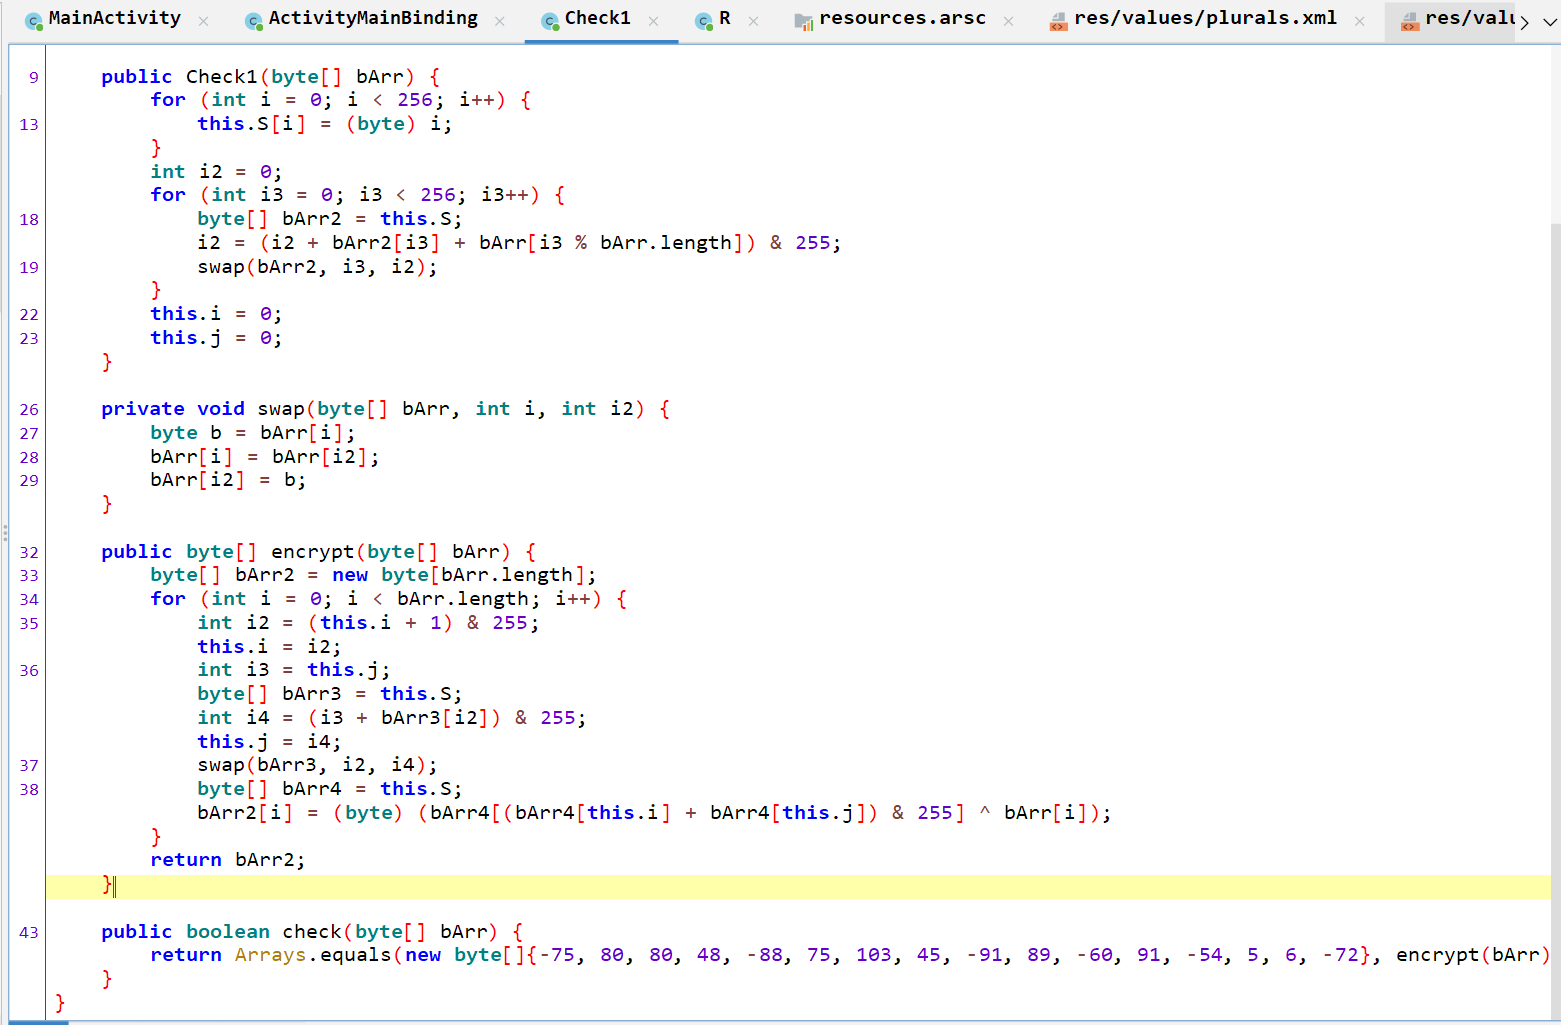This screenshot has height=1025, width=1561.
Task: Click line number 32 in the gutter
Action: [29, 552]
